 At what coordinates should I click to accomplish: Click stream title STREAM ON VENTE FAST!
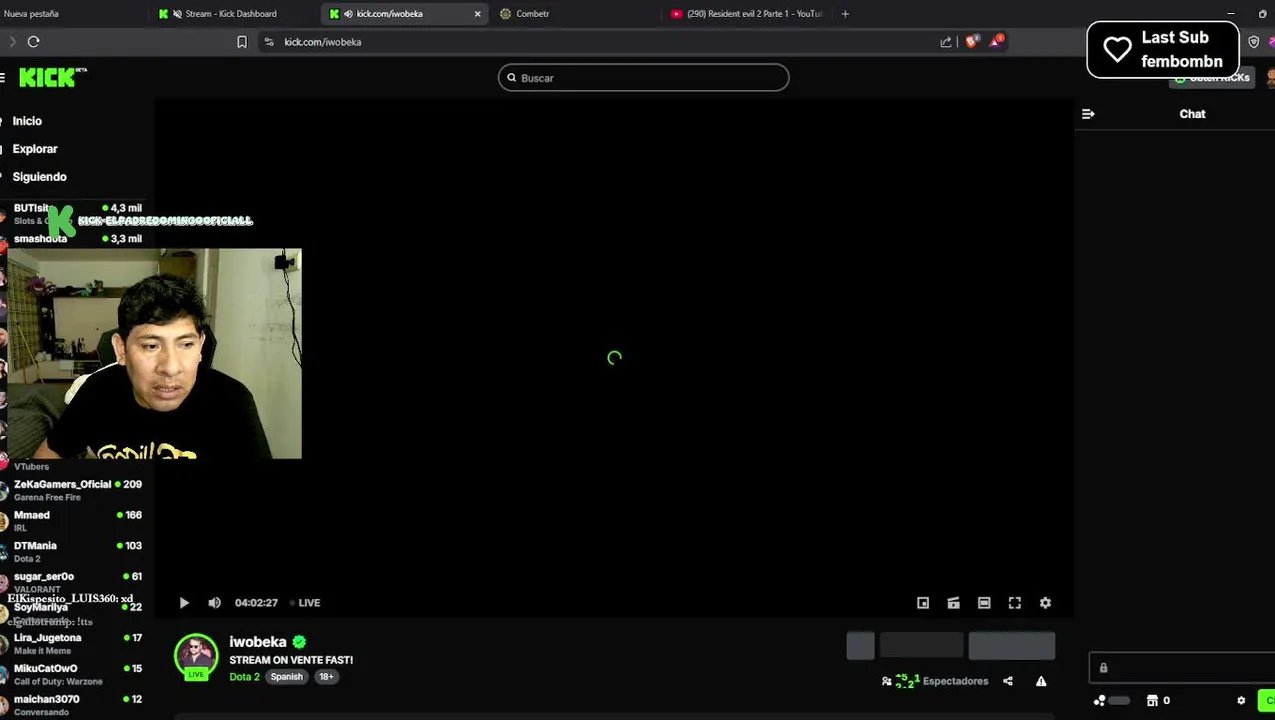(291, 660)
